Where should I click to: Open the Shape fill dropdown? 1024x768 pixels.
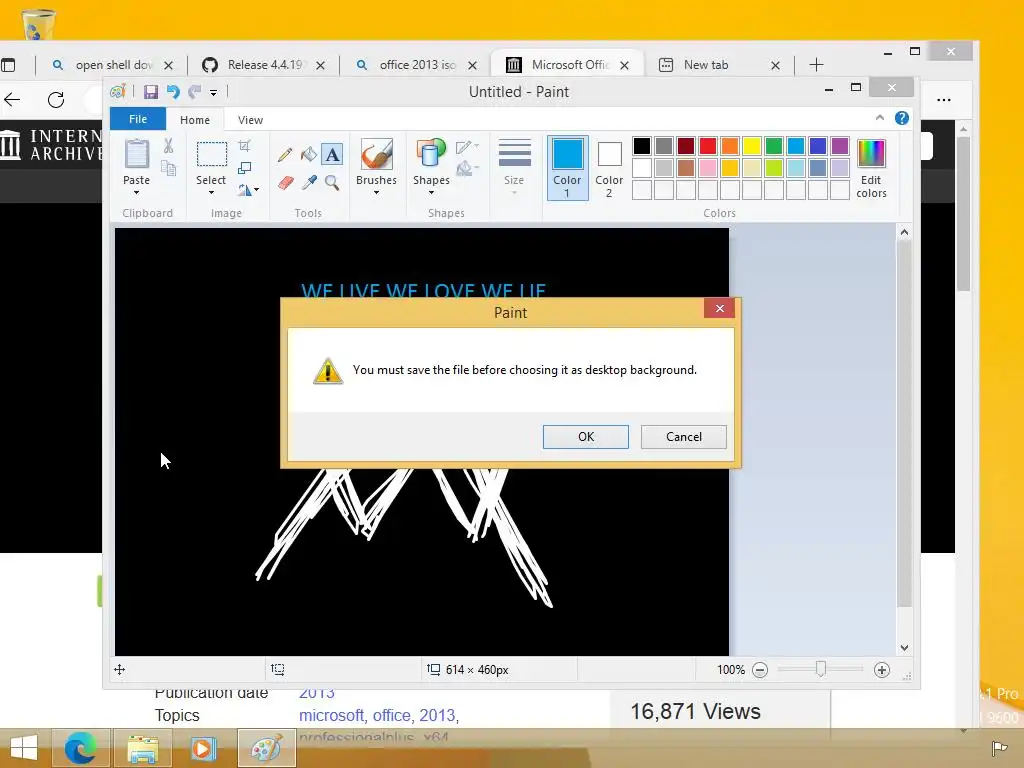pyautogui.click(x=468, y=169)
